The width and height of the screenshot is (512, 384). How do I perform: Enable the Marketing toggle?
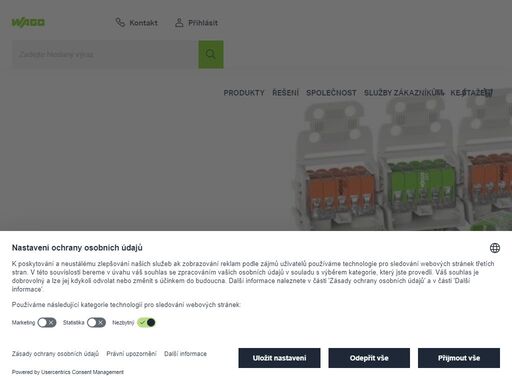[47, 323]
